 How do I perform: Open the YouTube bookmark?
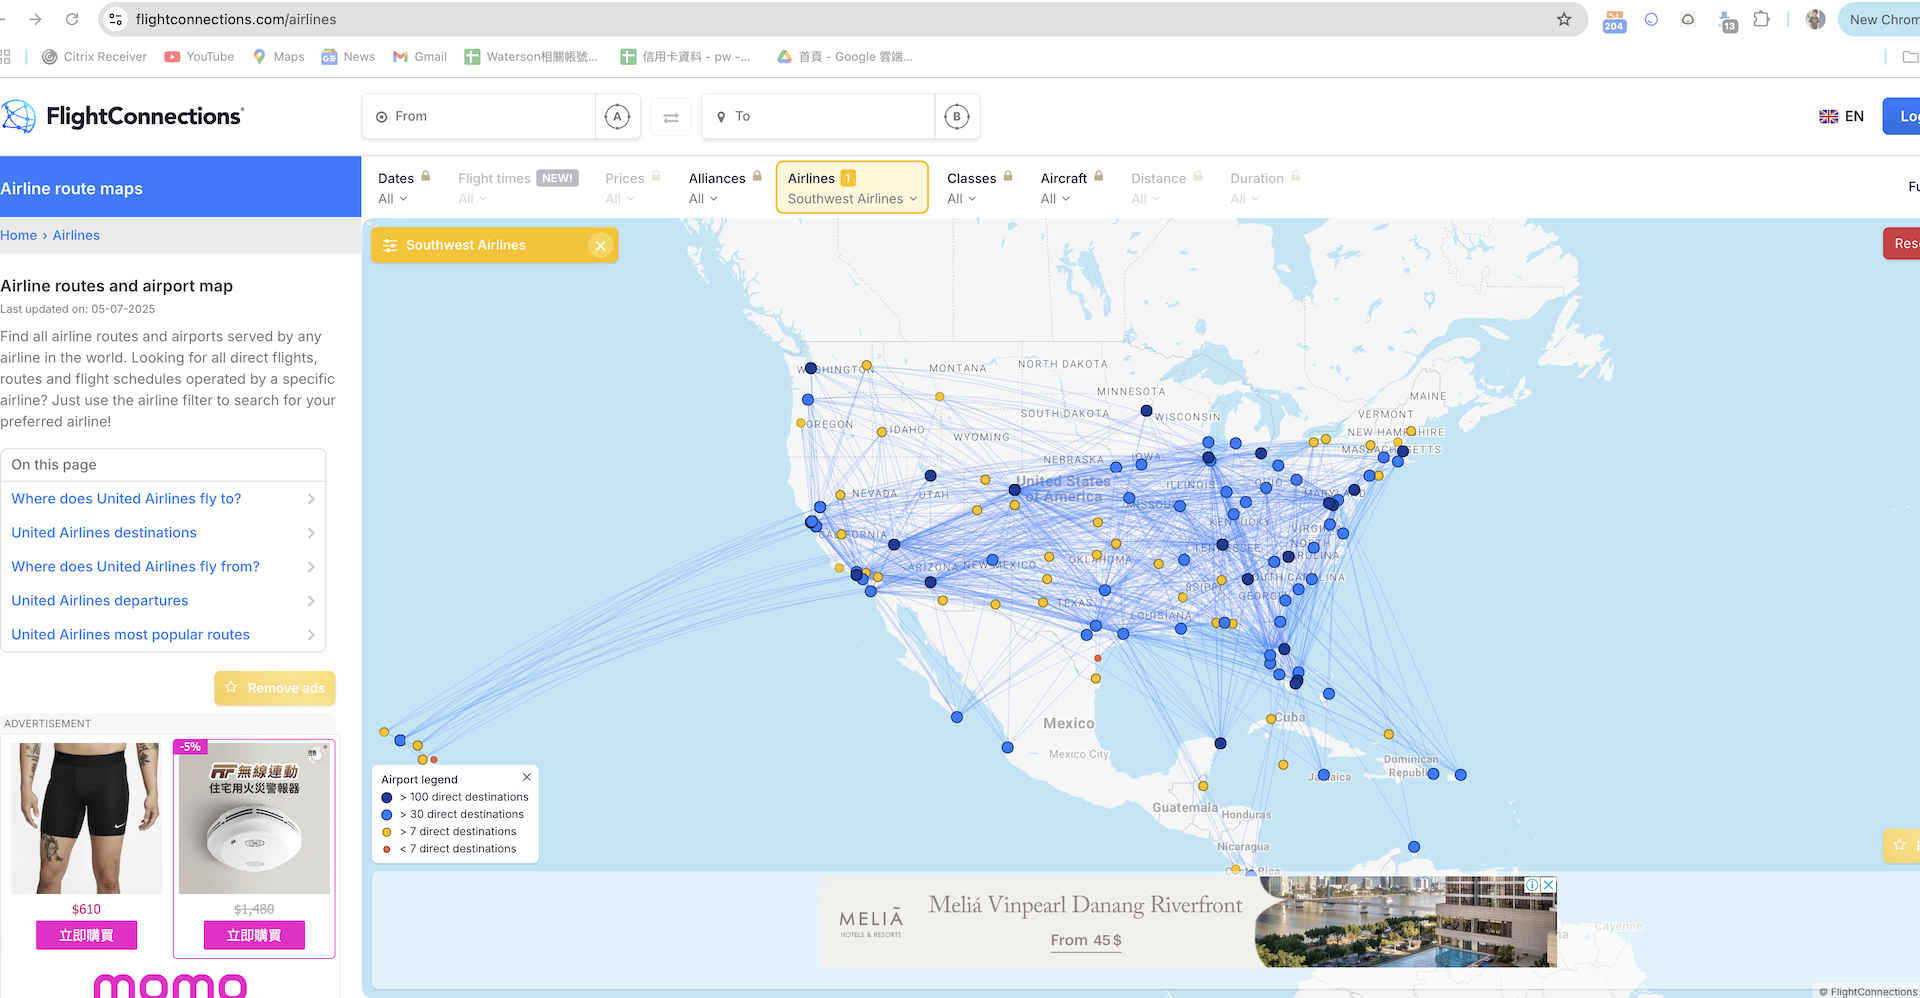pos(199,57)
